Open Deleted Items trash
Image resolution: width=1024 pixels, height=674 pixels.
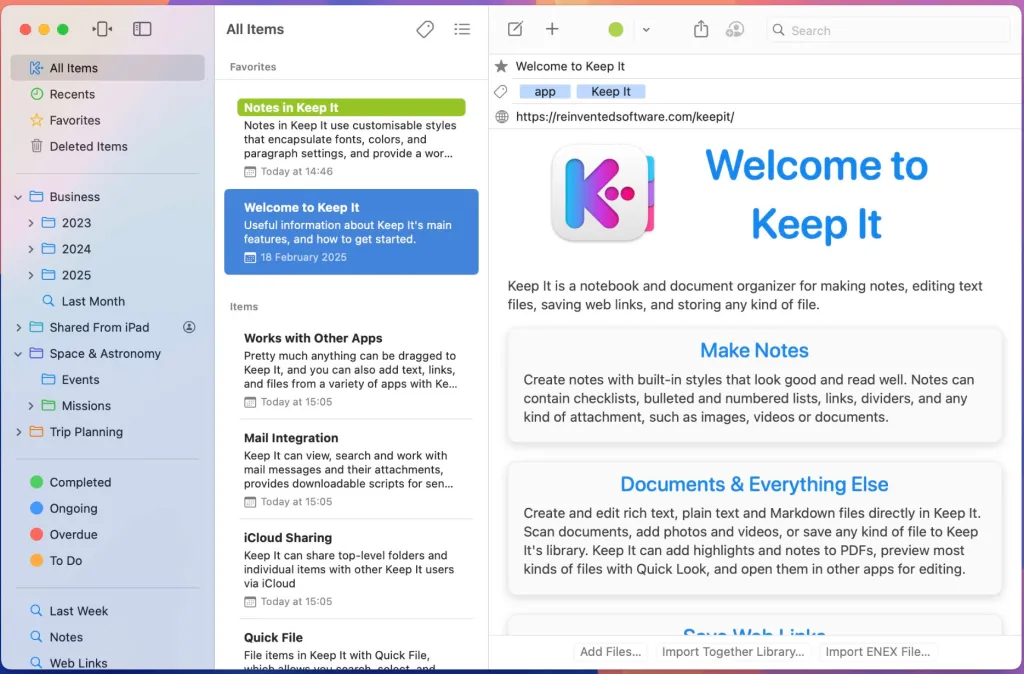pyautogui.click(x=108, y=146)
